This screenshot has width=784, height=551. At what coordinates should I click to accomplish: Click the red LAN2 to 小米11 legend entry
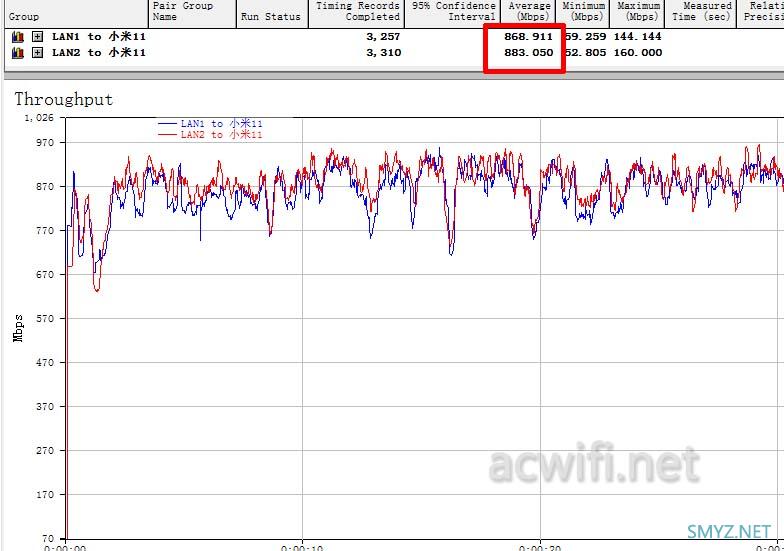pos(210,134)
